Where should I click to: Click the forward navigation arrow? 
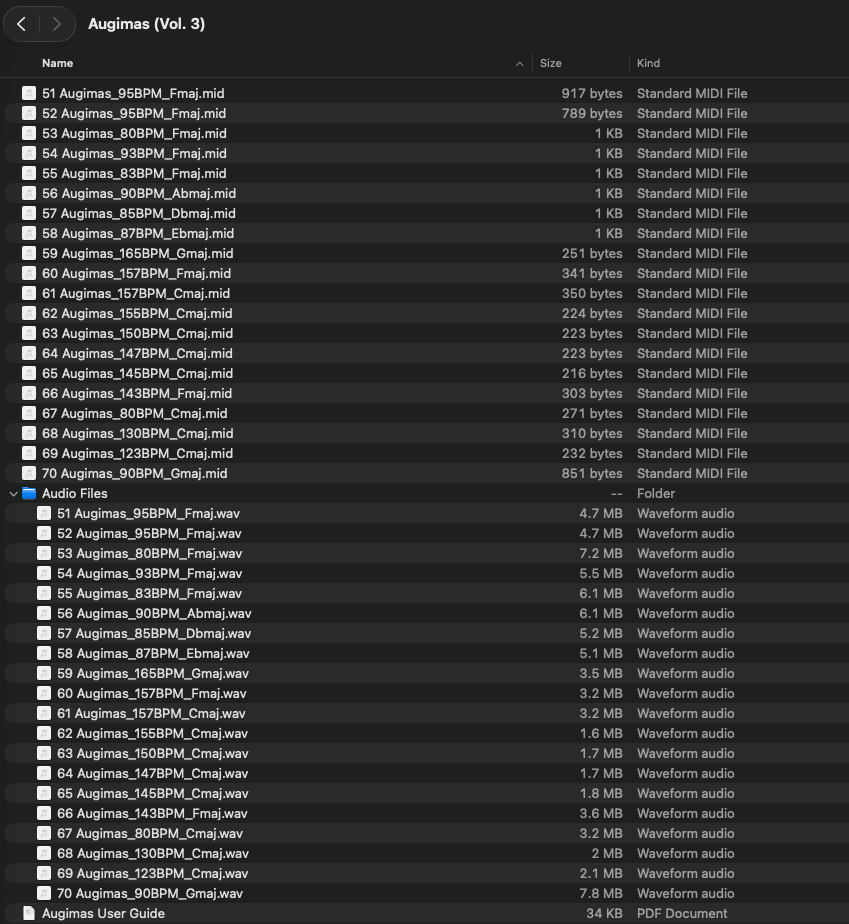coord(57,24)
